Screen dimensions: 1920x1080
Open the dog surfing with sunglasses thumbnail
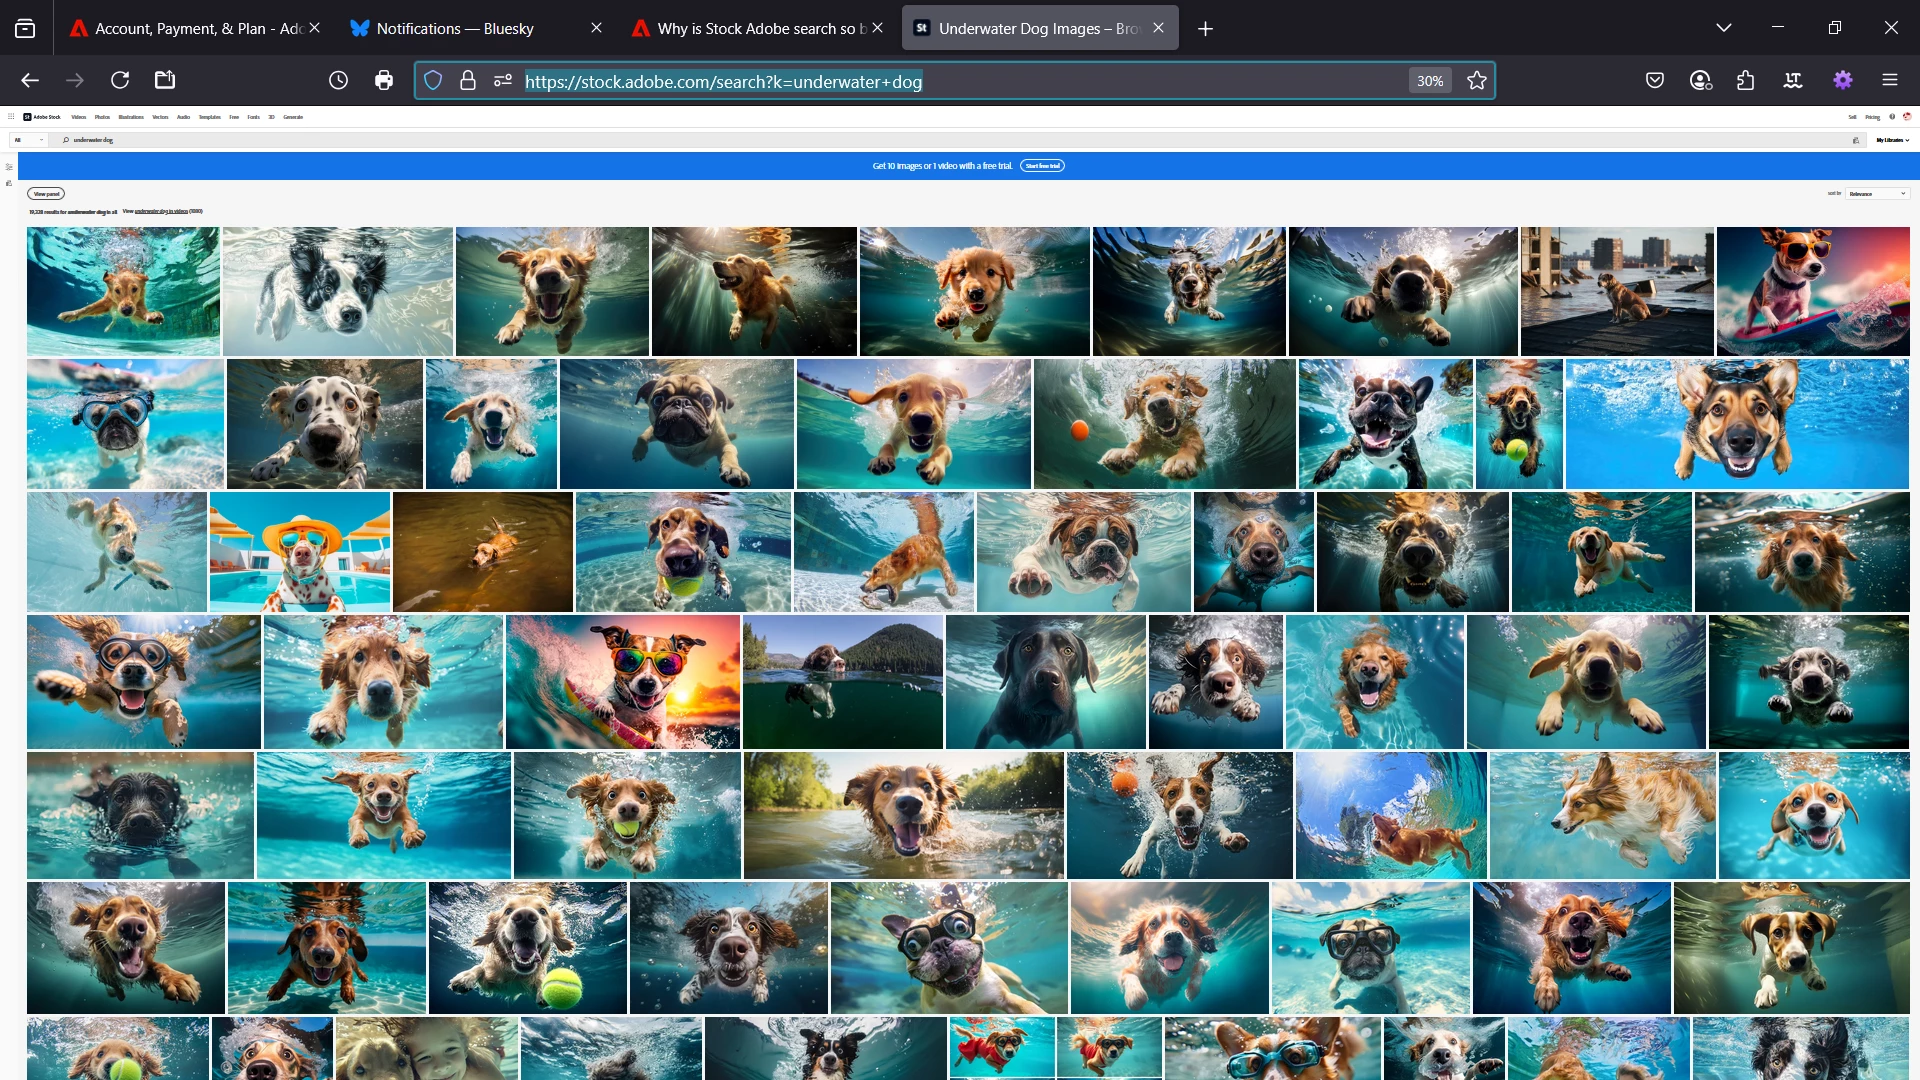[1813, 291]
